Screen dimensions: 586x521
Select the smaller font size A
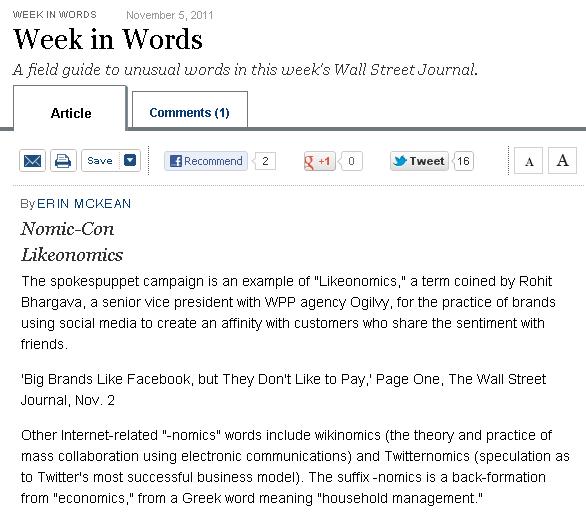click(528, 161)
